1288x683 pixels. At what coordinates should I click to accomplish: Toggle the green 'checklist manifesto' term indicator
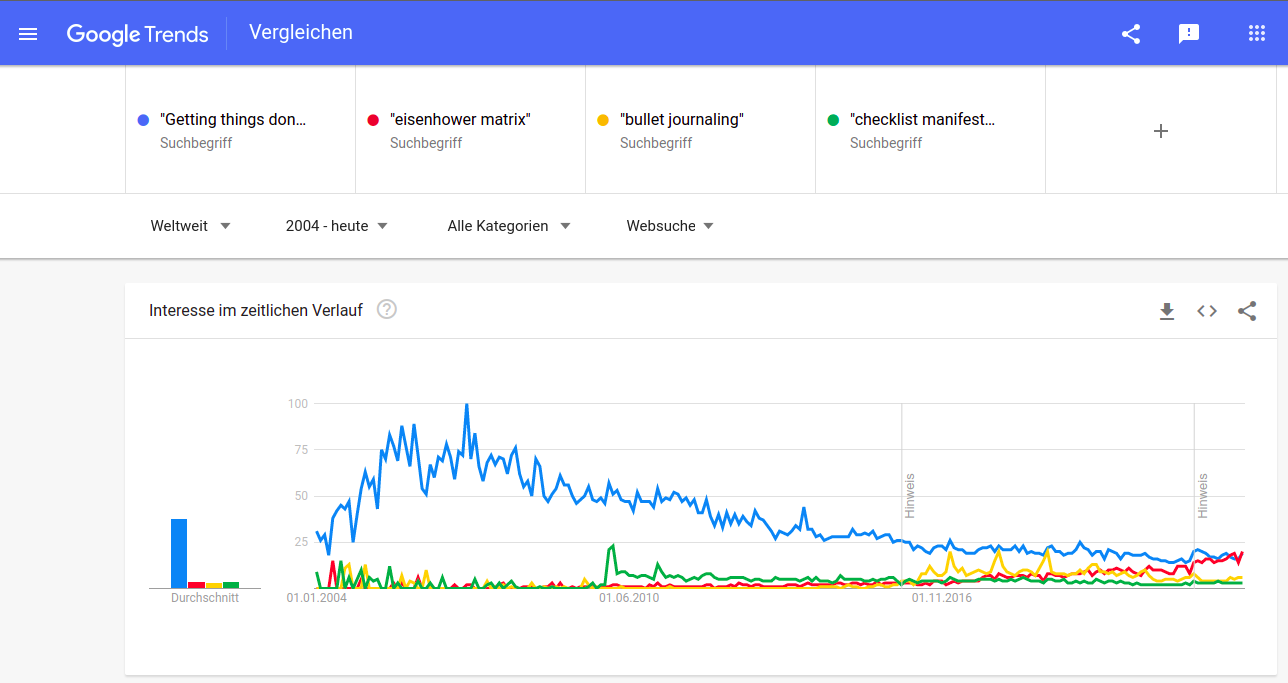(833, 119)
